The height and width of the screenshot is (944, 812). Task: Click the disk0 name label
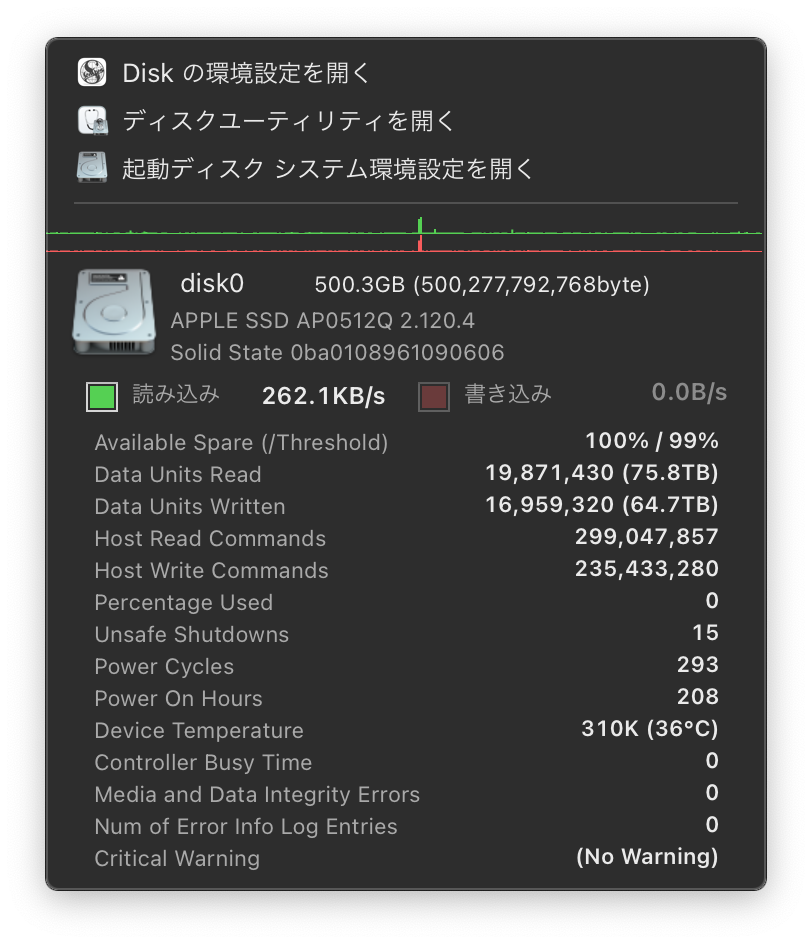(x=212, y=284)
